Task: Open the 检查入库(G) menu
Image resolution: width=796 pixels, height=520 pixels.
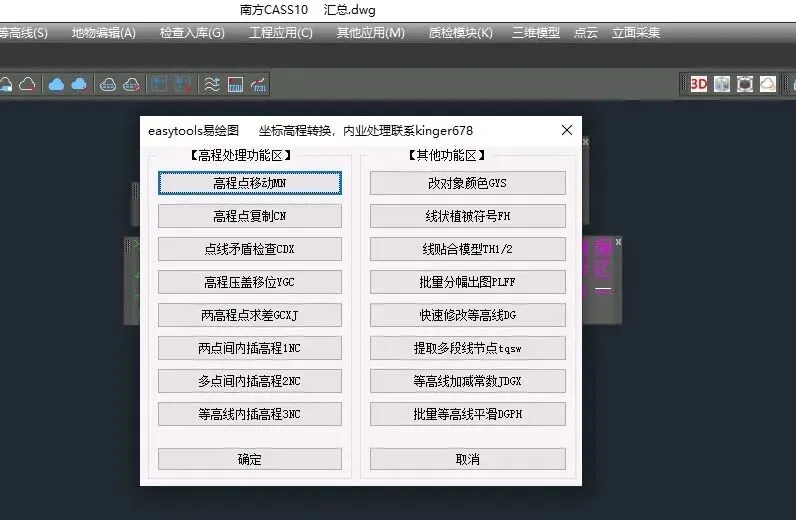Action: 192,33
